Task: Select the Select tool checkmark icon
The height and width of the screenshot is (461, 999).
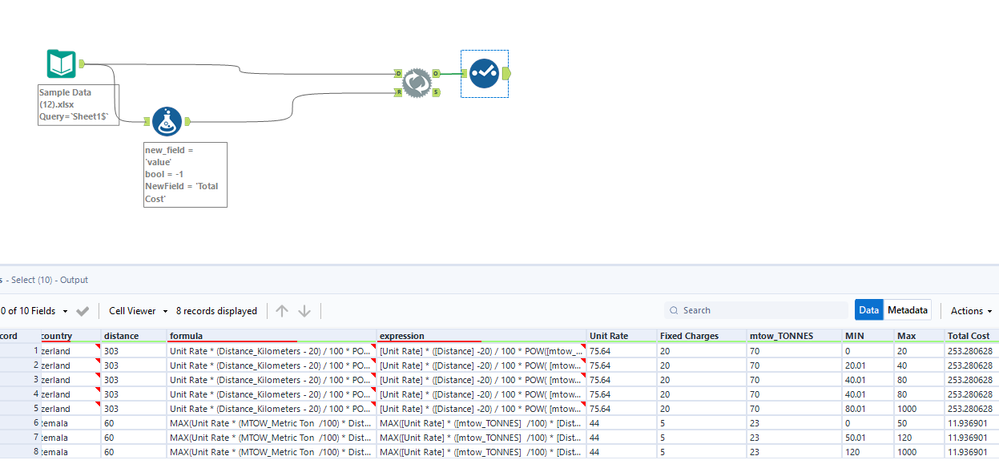Action: 484,74
